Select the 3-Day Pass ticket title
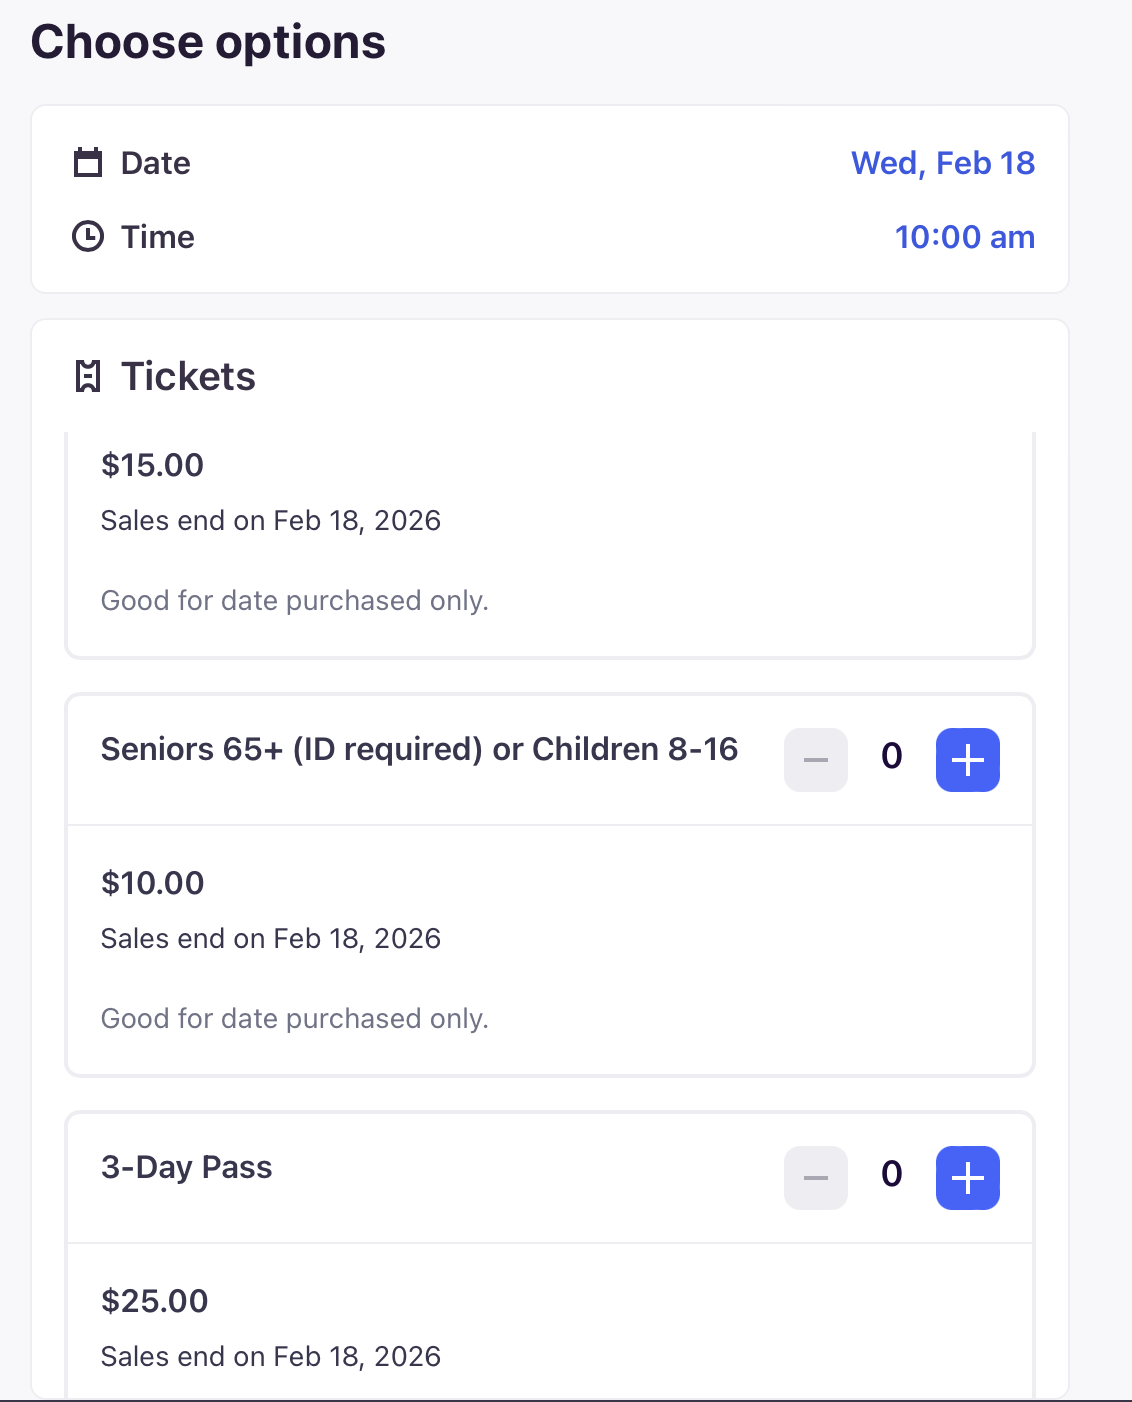Screen dimensions: 1132x1402 coord(186,1167)
